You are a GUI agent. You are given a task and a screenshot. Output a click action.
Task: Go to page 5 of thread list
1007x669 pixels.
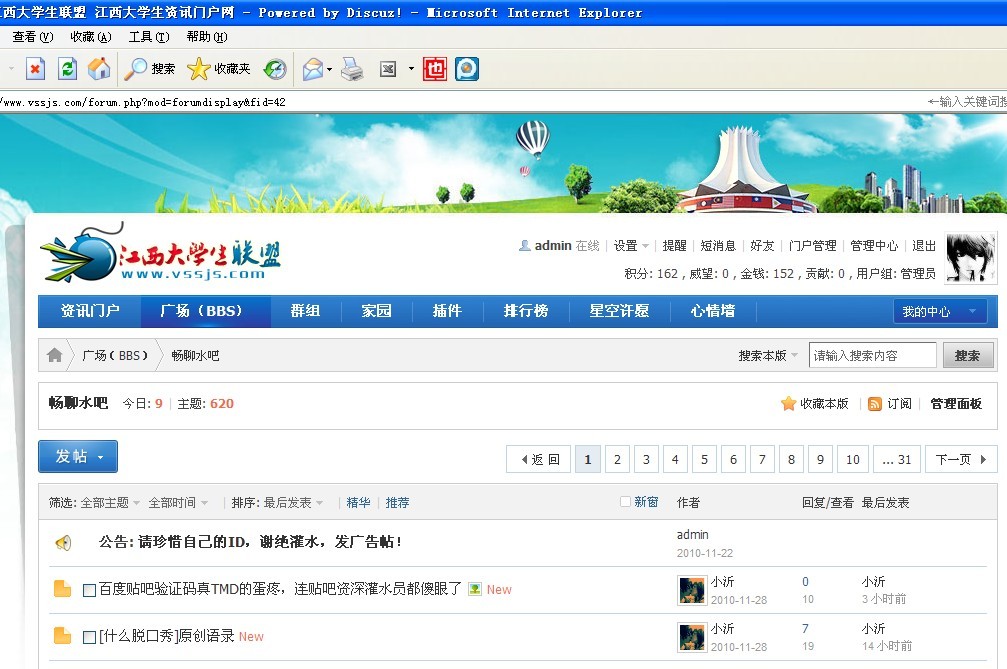click(x=704, y=460)
